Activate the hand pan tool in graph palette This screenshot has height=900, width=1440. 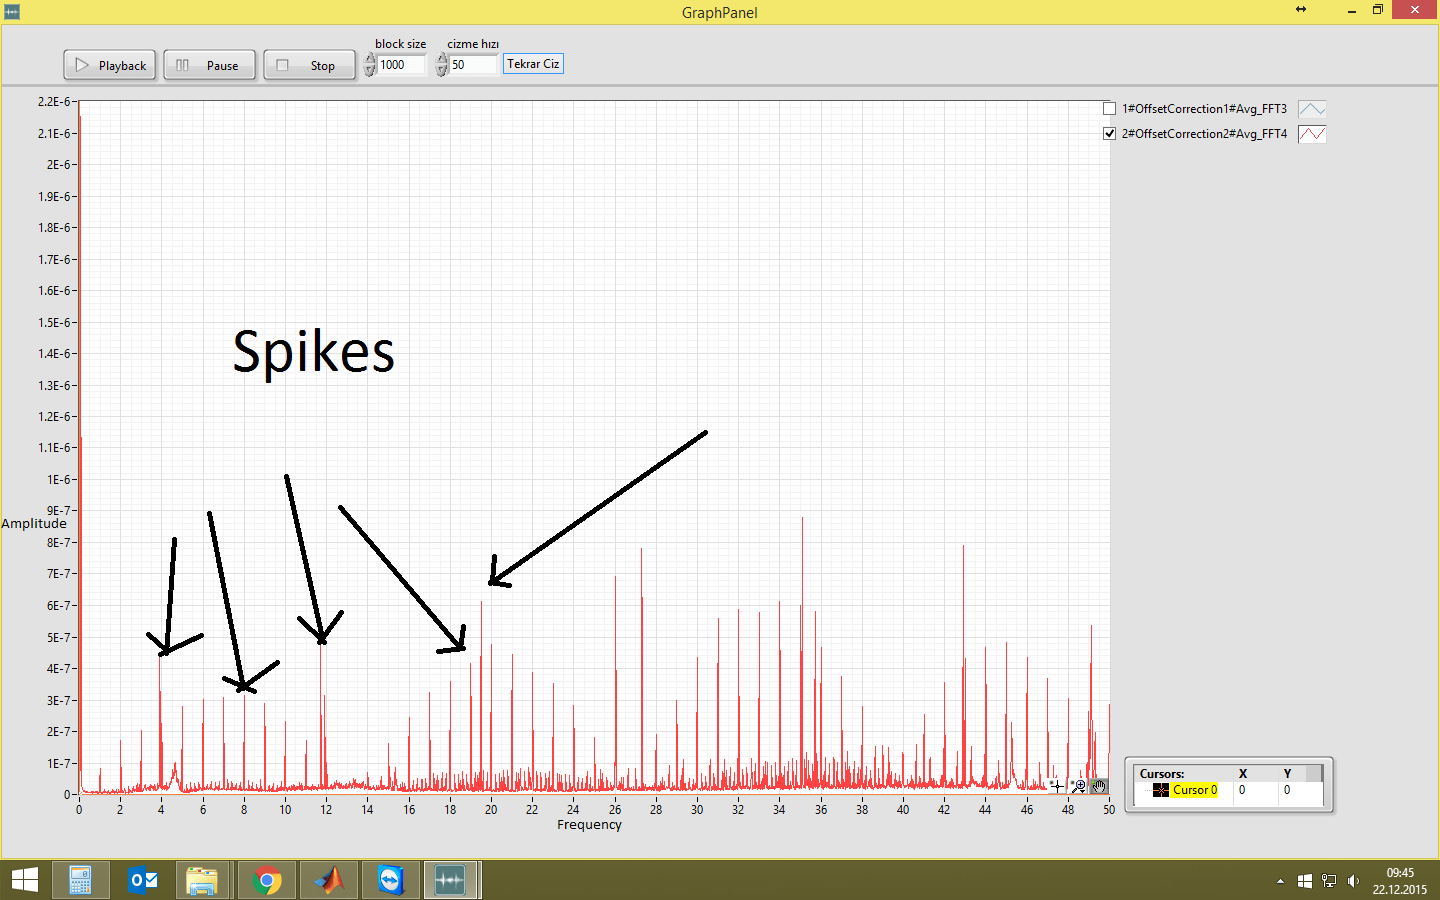click(x=1099, y=786)
